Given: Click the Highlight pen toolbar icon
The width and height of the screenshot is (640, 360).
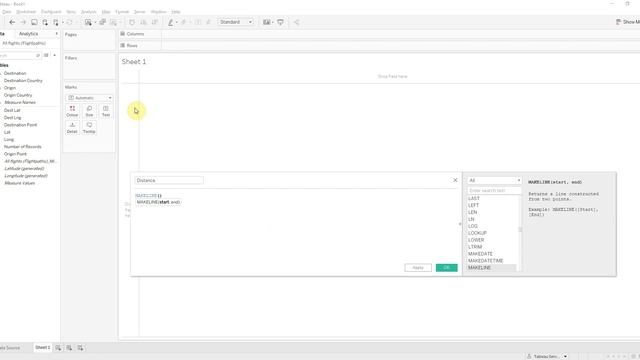Looking at the screenshot, I should (171, 22).
